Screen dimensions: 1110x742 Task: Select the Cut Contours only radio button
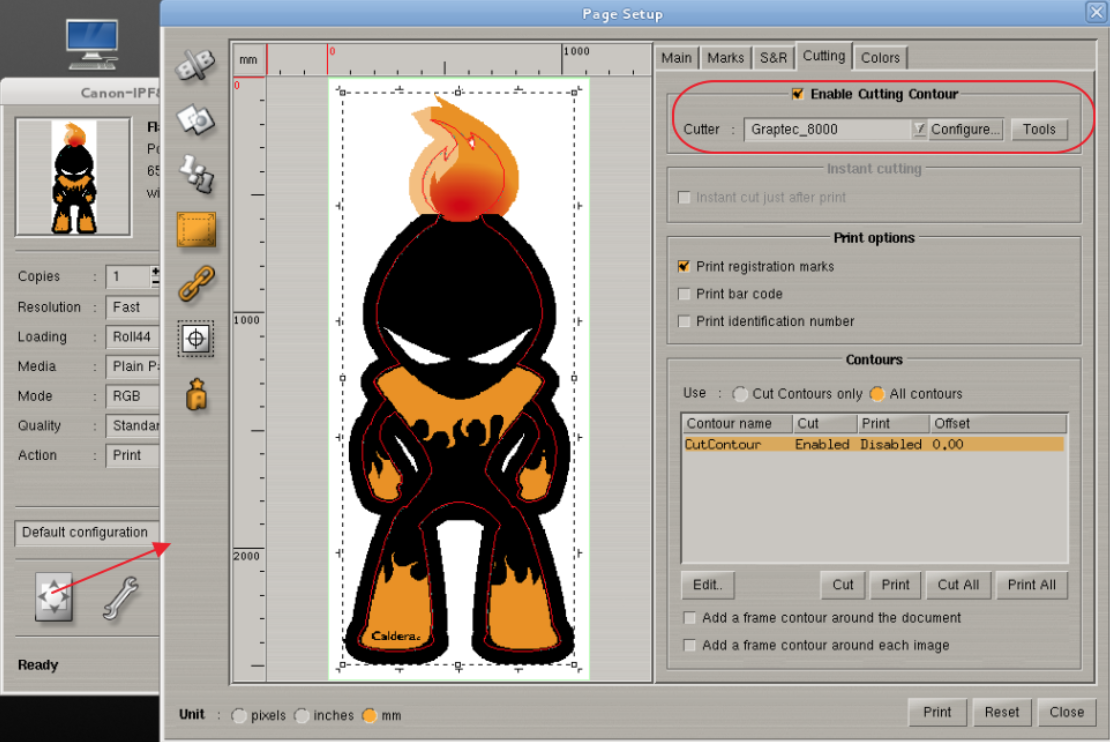coord(740,394)
